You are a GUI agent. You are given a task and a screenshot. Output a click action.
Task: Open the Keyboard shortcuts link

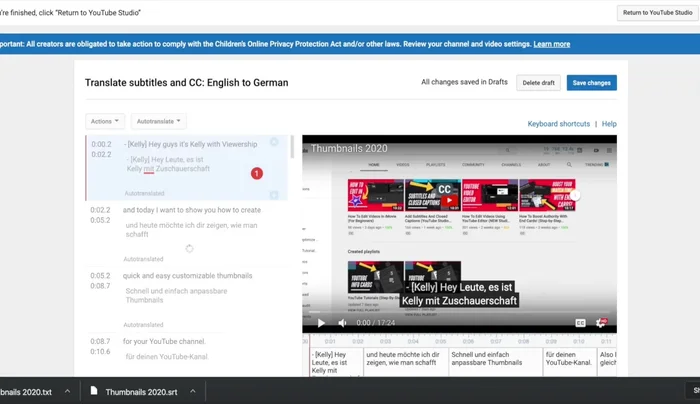[x=558, y=124]
